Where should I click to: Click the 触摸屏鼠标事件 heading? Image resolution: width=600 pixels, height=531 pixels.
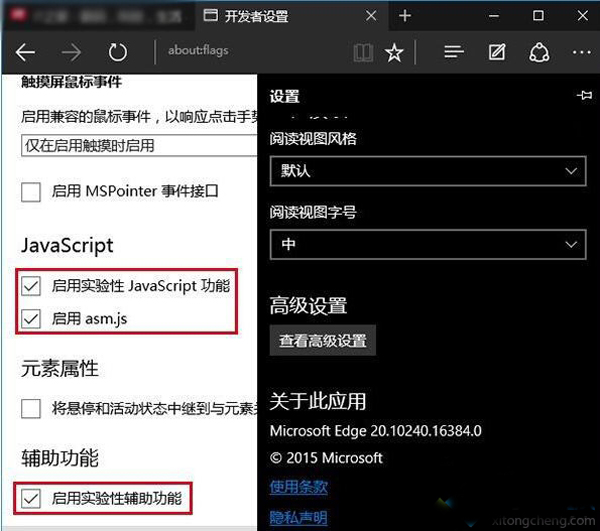coord(72,81)
